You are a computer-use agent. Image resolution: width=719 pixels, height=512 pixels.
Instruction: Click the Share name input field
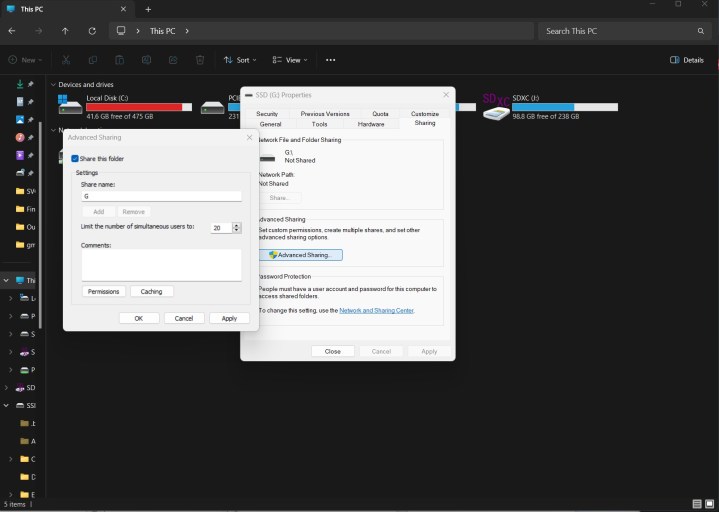pyautogui.click(x=161, y=196)
